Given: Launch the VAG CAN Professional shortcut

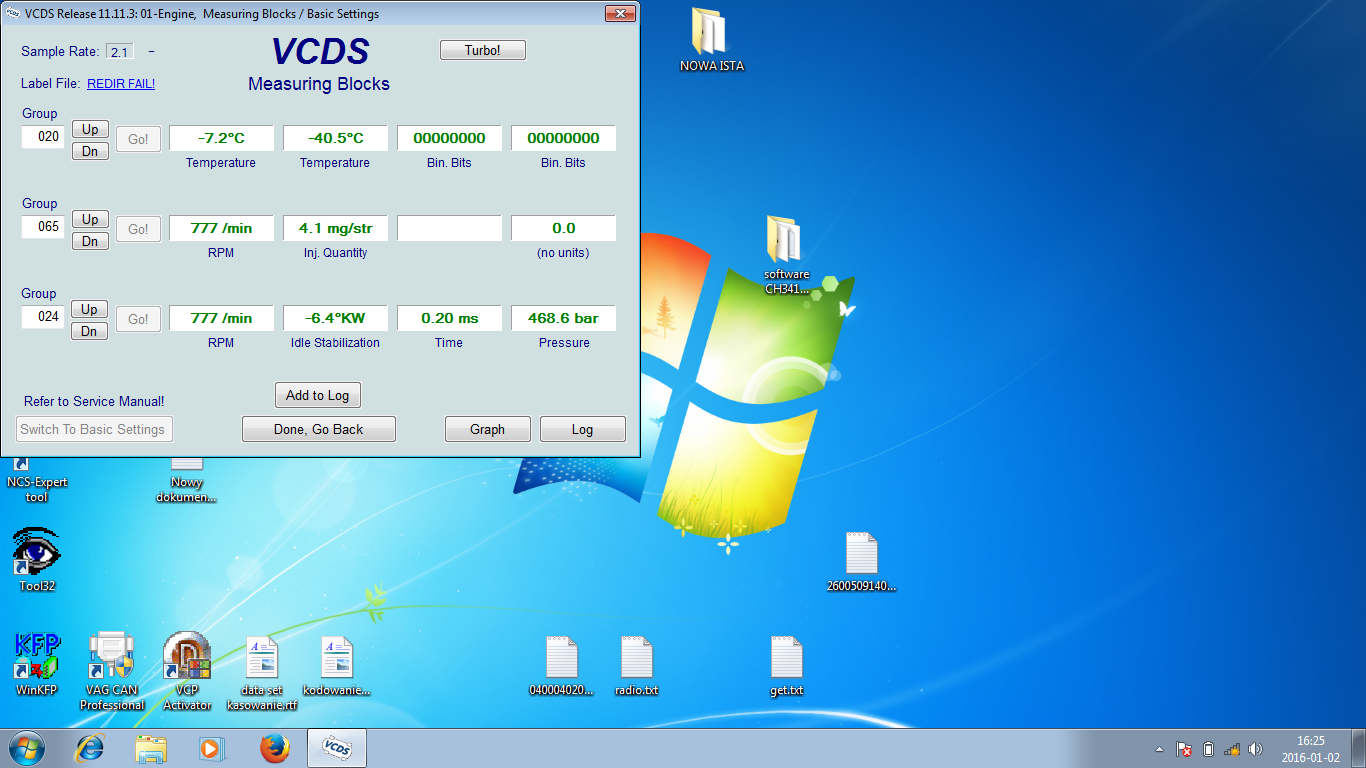Looking at the screenshot, I should point(111,656).
